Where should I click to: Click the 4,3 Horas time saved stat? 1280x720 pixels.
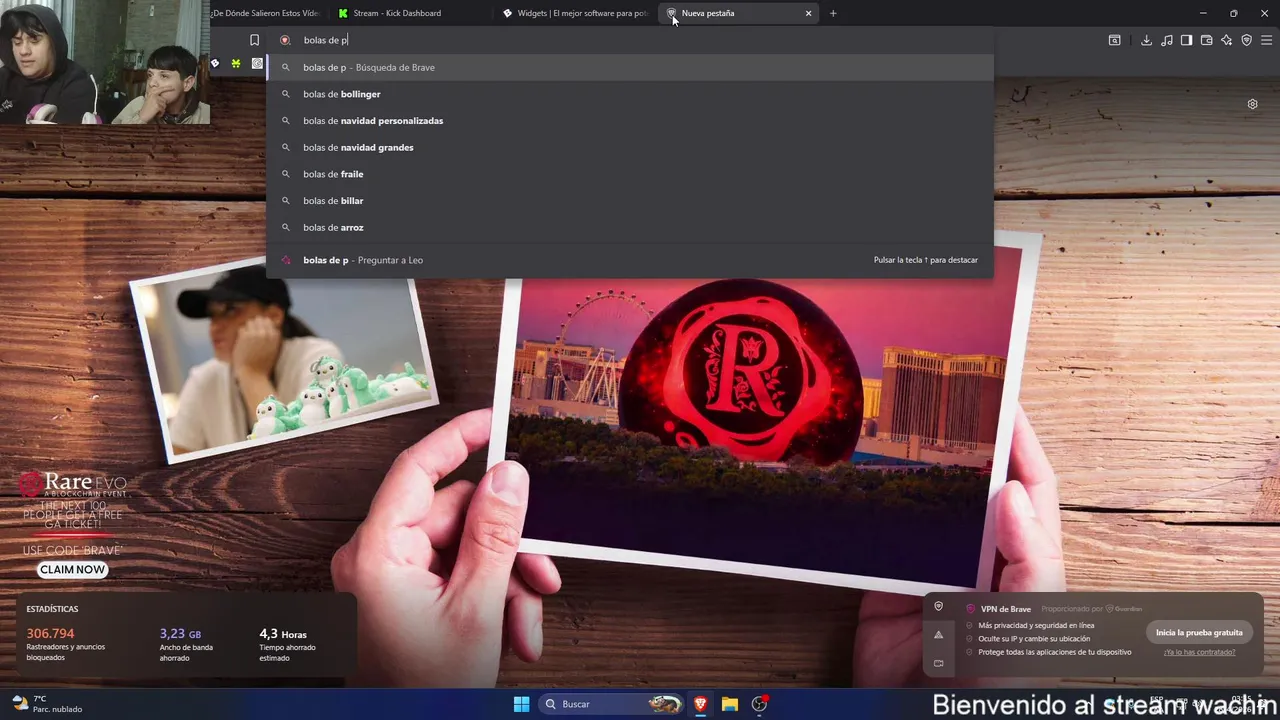point(283,634)
